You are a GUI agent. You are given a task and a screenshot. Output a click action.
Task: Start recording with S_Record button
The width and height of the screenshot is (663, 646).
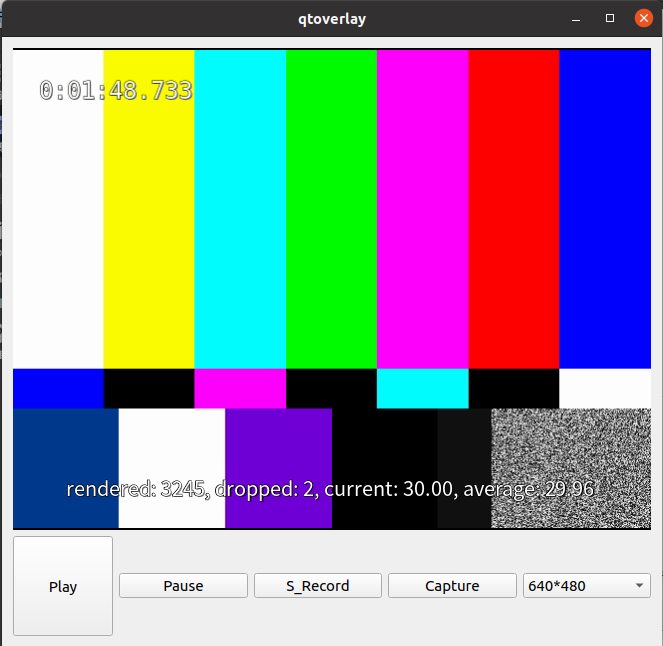coord(318,586)
